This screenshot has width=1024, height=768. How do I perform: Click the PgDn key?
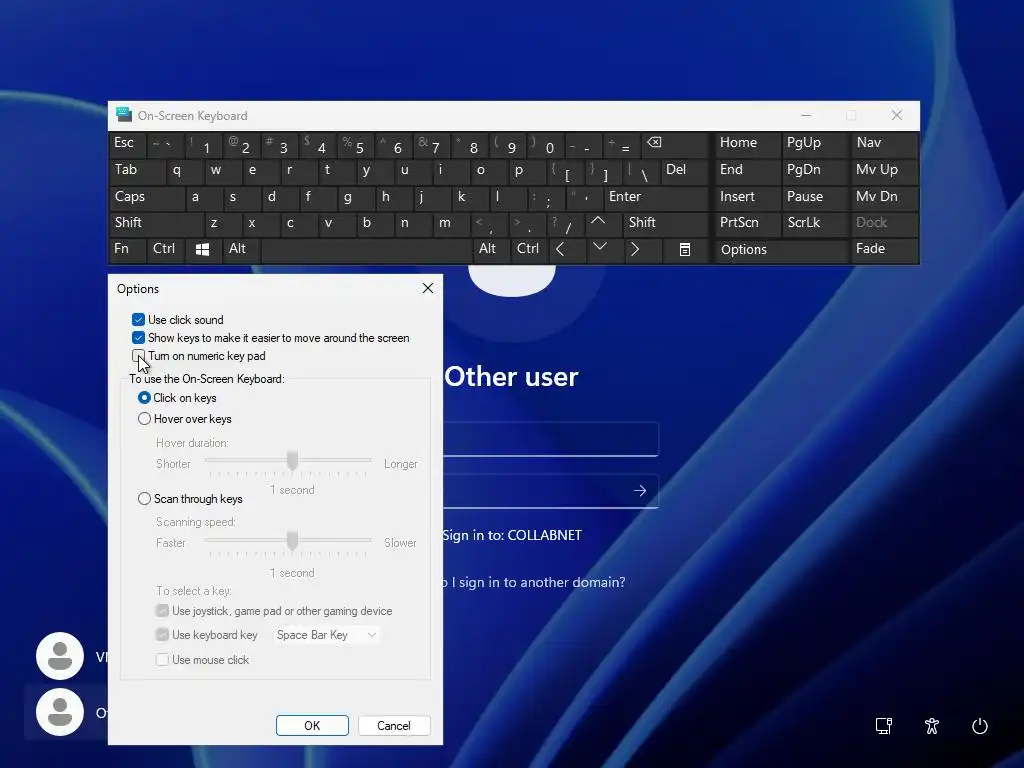[x=815, y=170]
